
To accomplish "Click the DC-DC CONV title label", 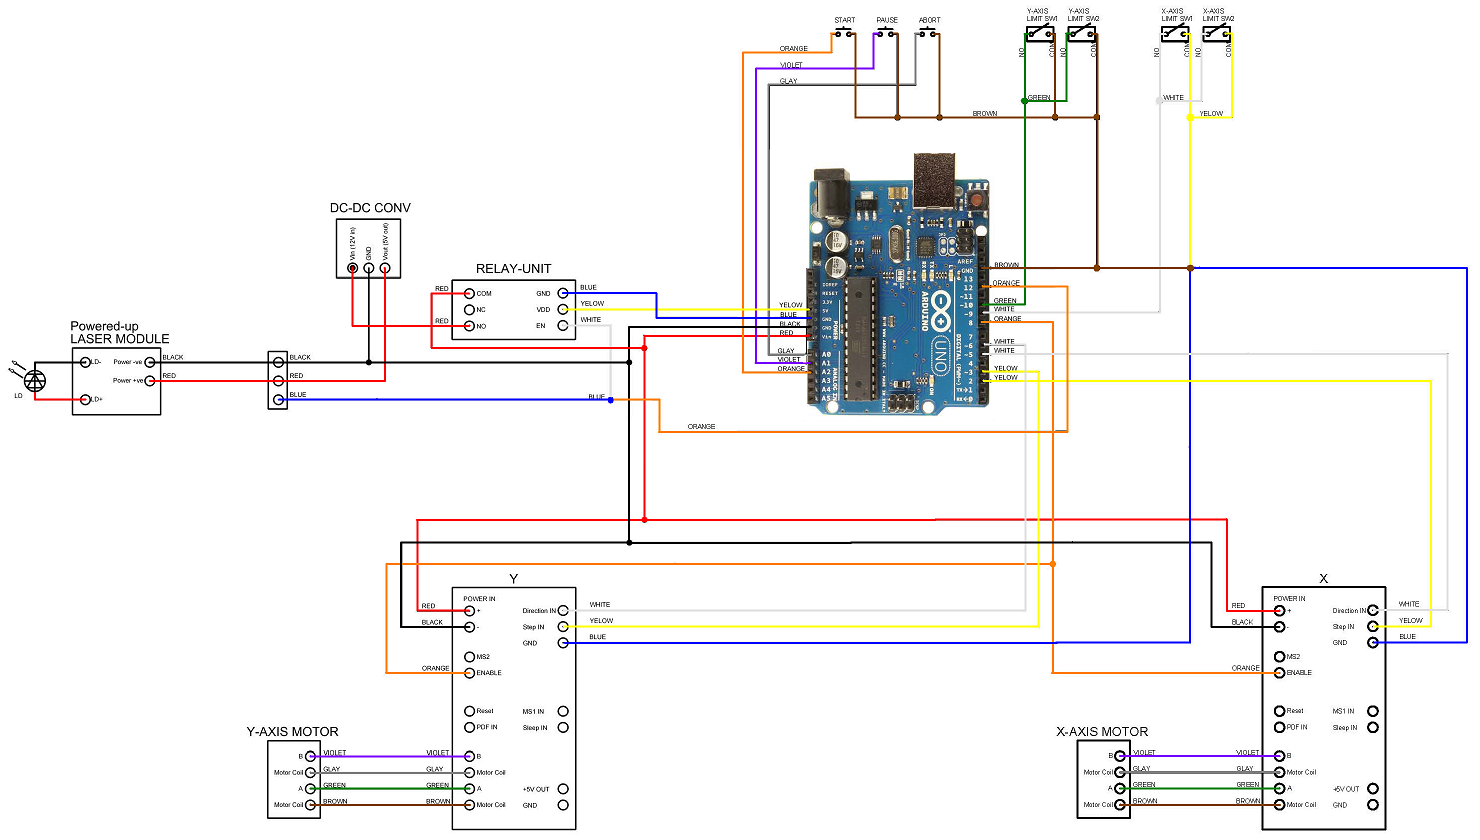I will 370,208.
